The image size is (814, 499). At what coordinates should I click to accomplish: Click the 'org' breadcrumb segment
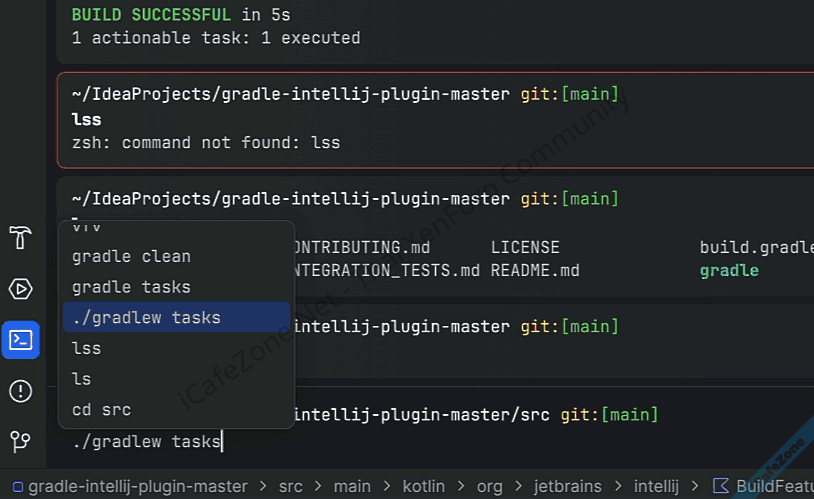point(490,487)
